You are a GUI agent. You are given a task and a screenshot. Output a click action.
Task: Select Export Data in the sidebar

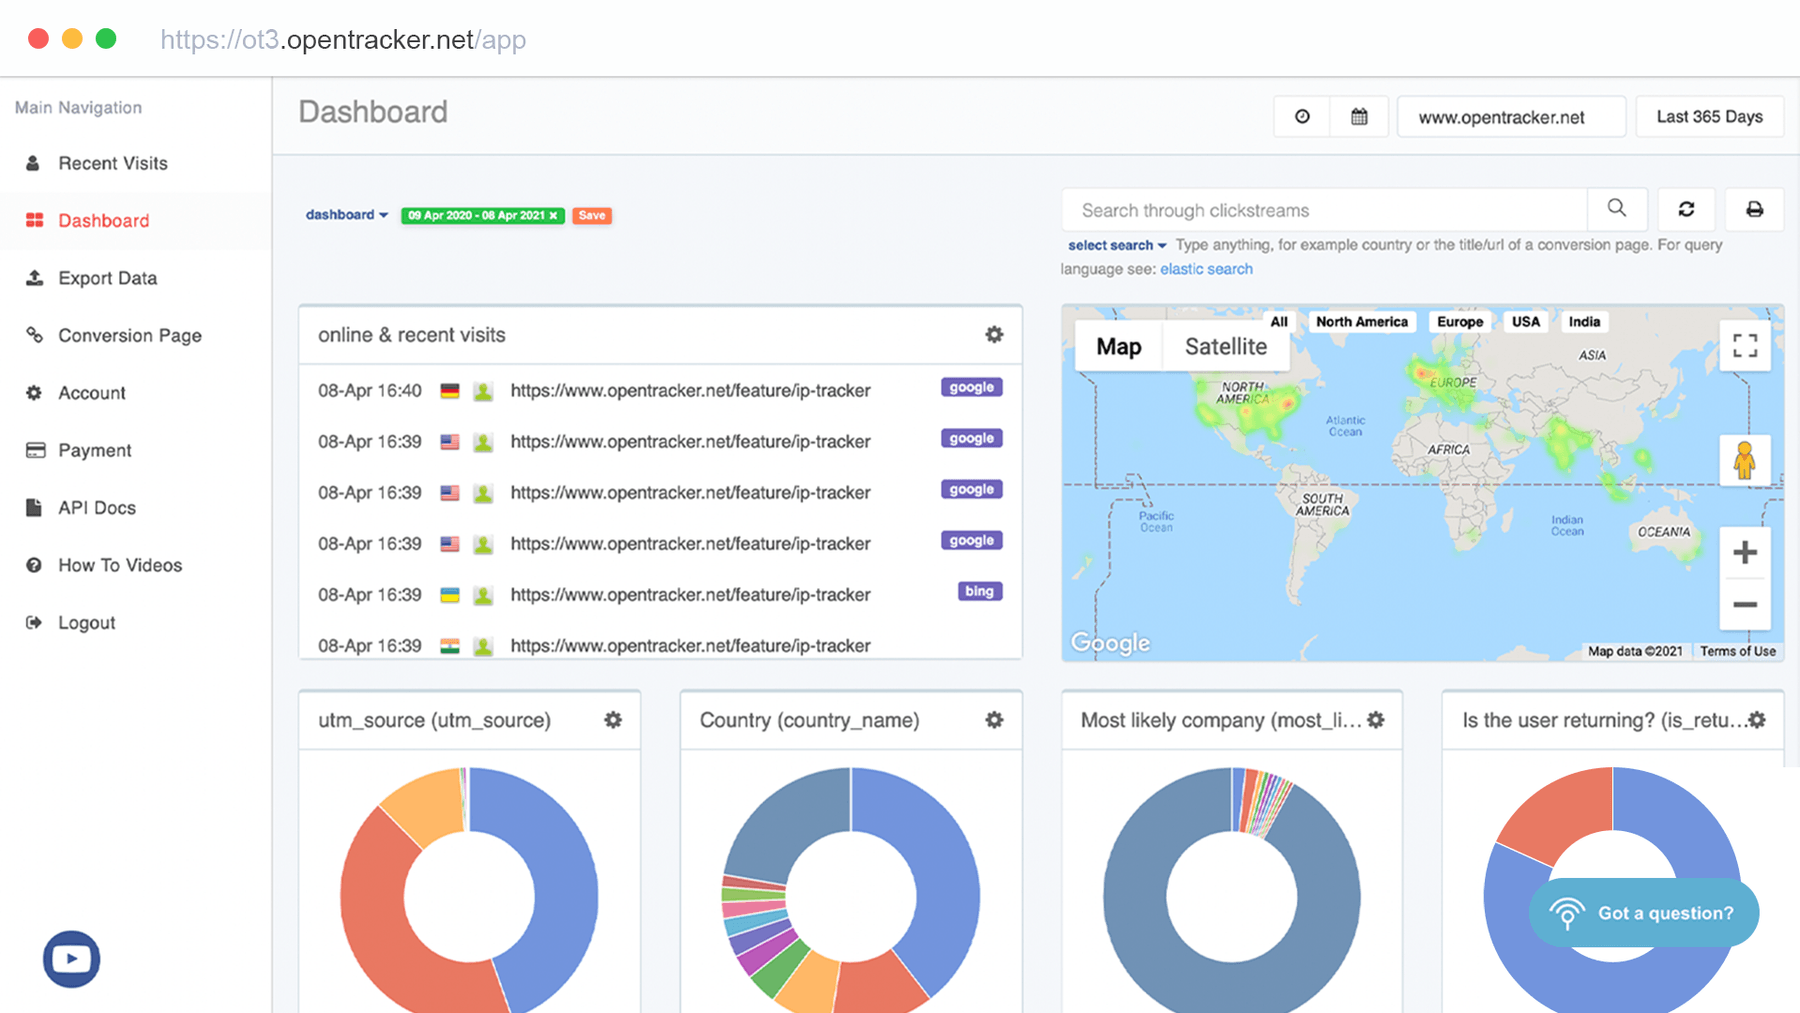(107, 277)
